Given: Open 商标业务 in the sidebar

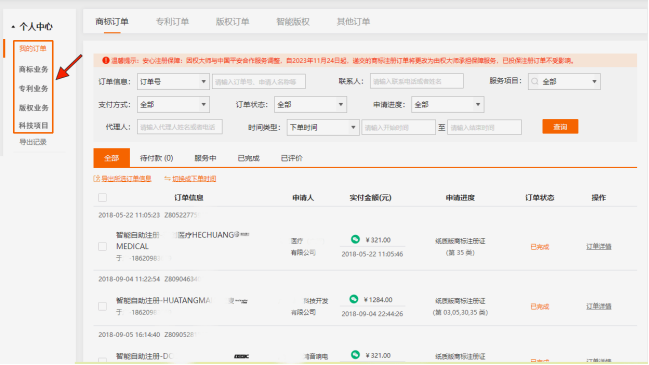Looking at the screenshot, I should click(34, 69).
